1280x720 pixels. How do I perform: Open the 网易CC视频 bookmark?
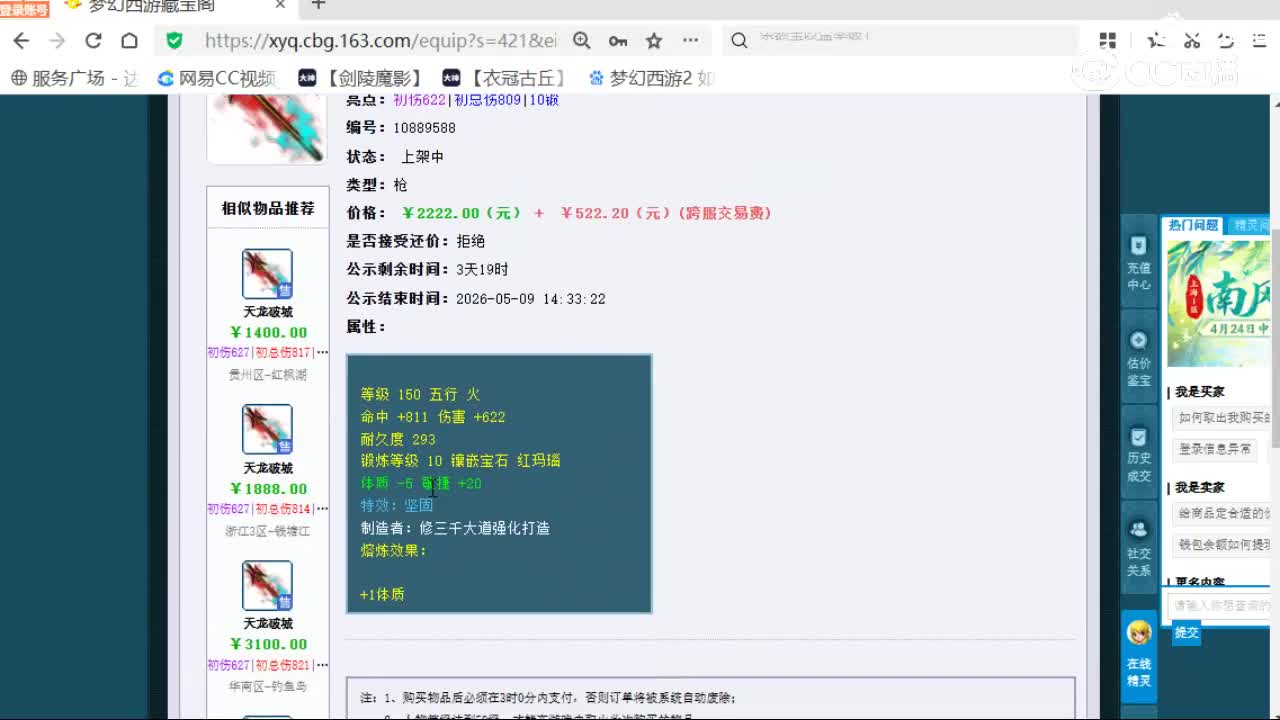coord(217,78)
